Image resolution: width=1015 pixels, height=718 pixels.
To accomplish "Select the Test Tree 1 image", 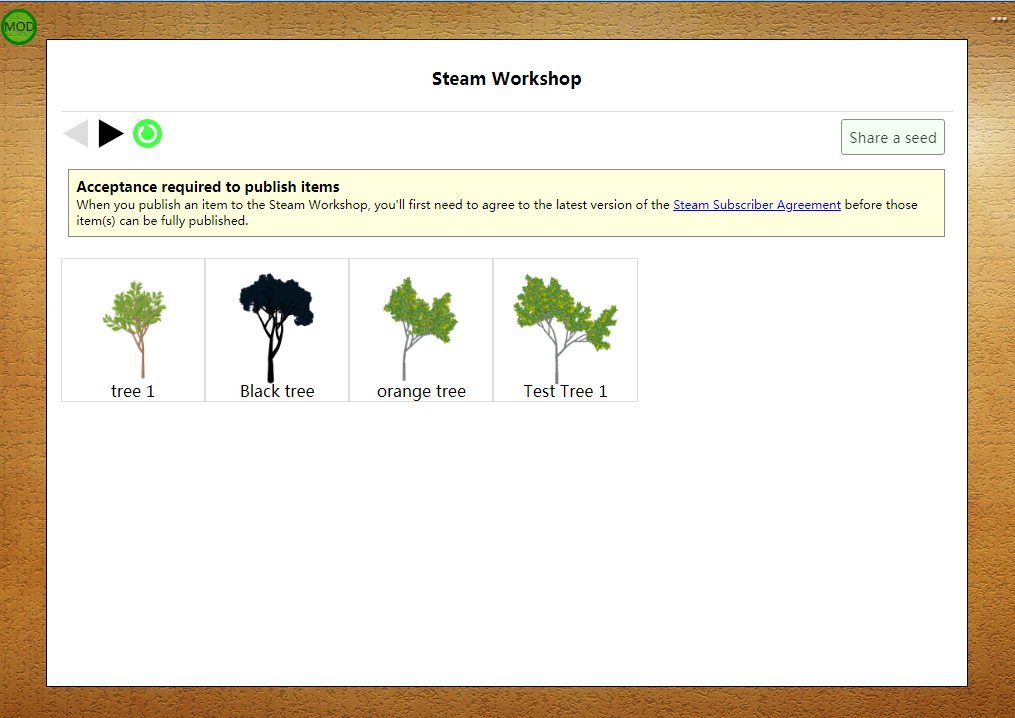I will [x=565, y=328].
